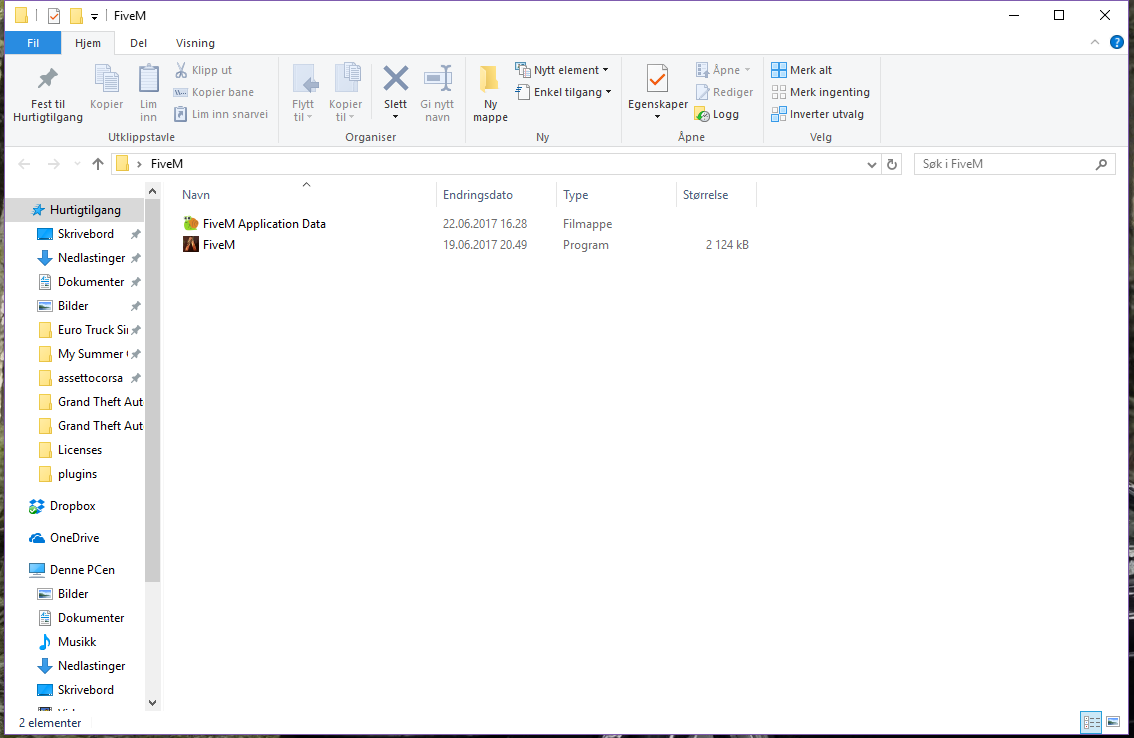
Task: Sort by the Type column header
Action: pos(576,195)
